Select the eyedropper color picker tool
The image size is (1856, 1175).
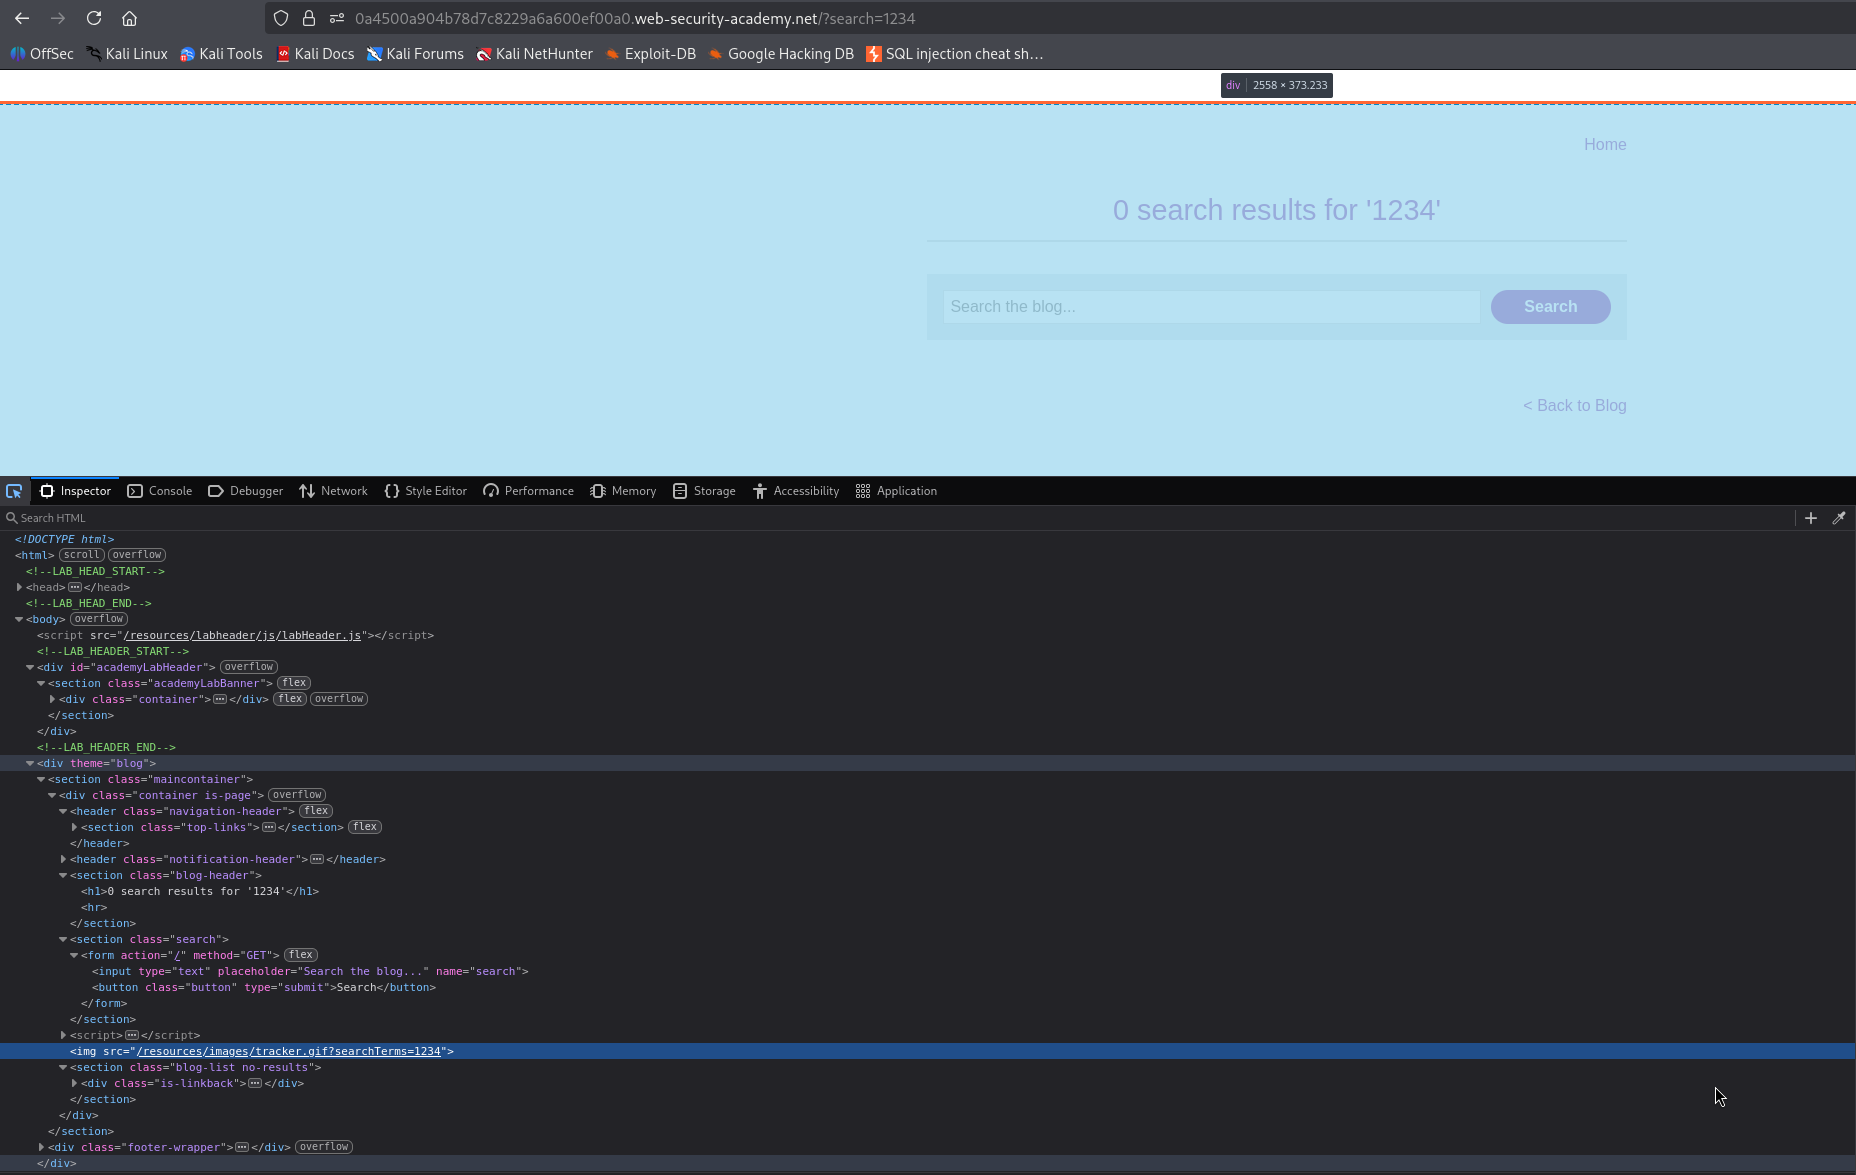click(x=1839, y=518)
